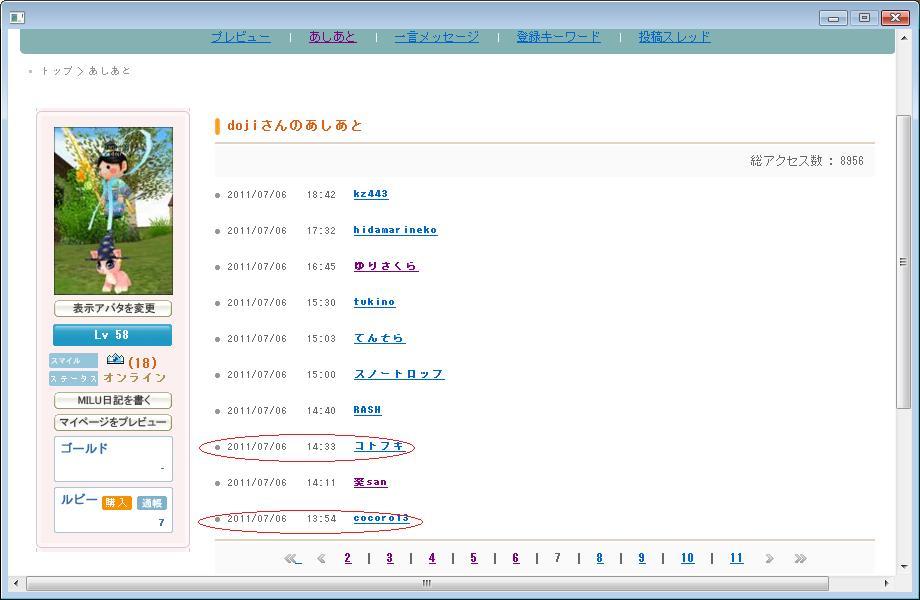Click the smile crown icon

click(x=115, y=360)
